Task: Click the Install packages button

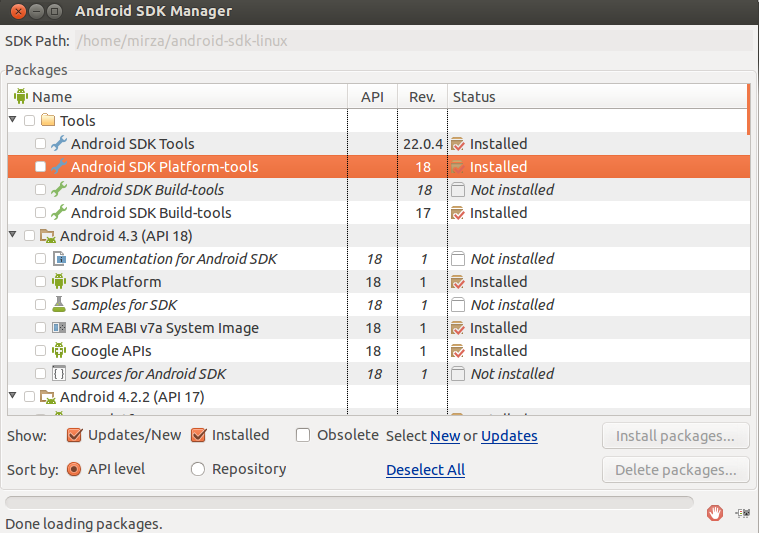Action: tap(676, 436)
